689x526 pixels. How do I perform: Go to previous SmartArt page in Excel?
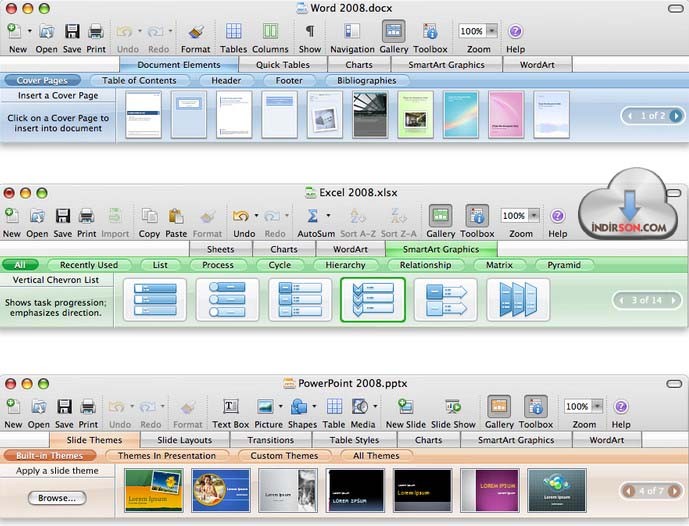[622, 301]
